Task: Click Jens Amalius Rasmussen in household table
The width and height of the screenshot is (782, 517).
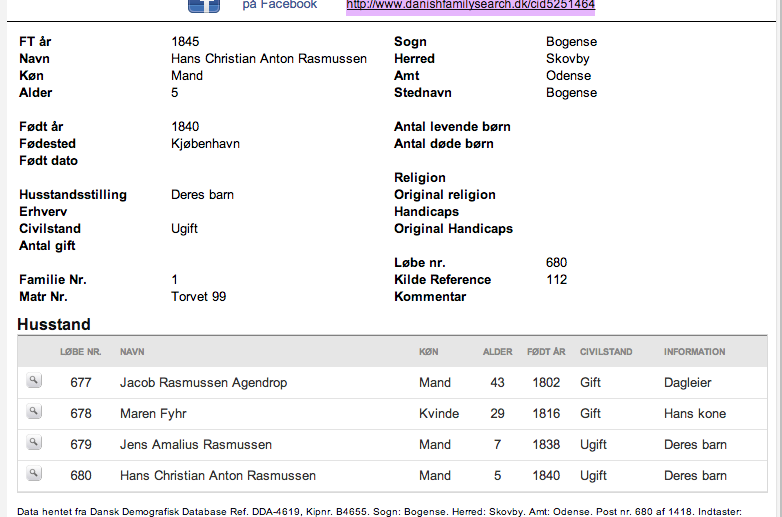Action: click(196, 444)
